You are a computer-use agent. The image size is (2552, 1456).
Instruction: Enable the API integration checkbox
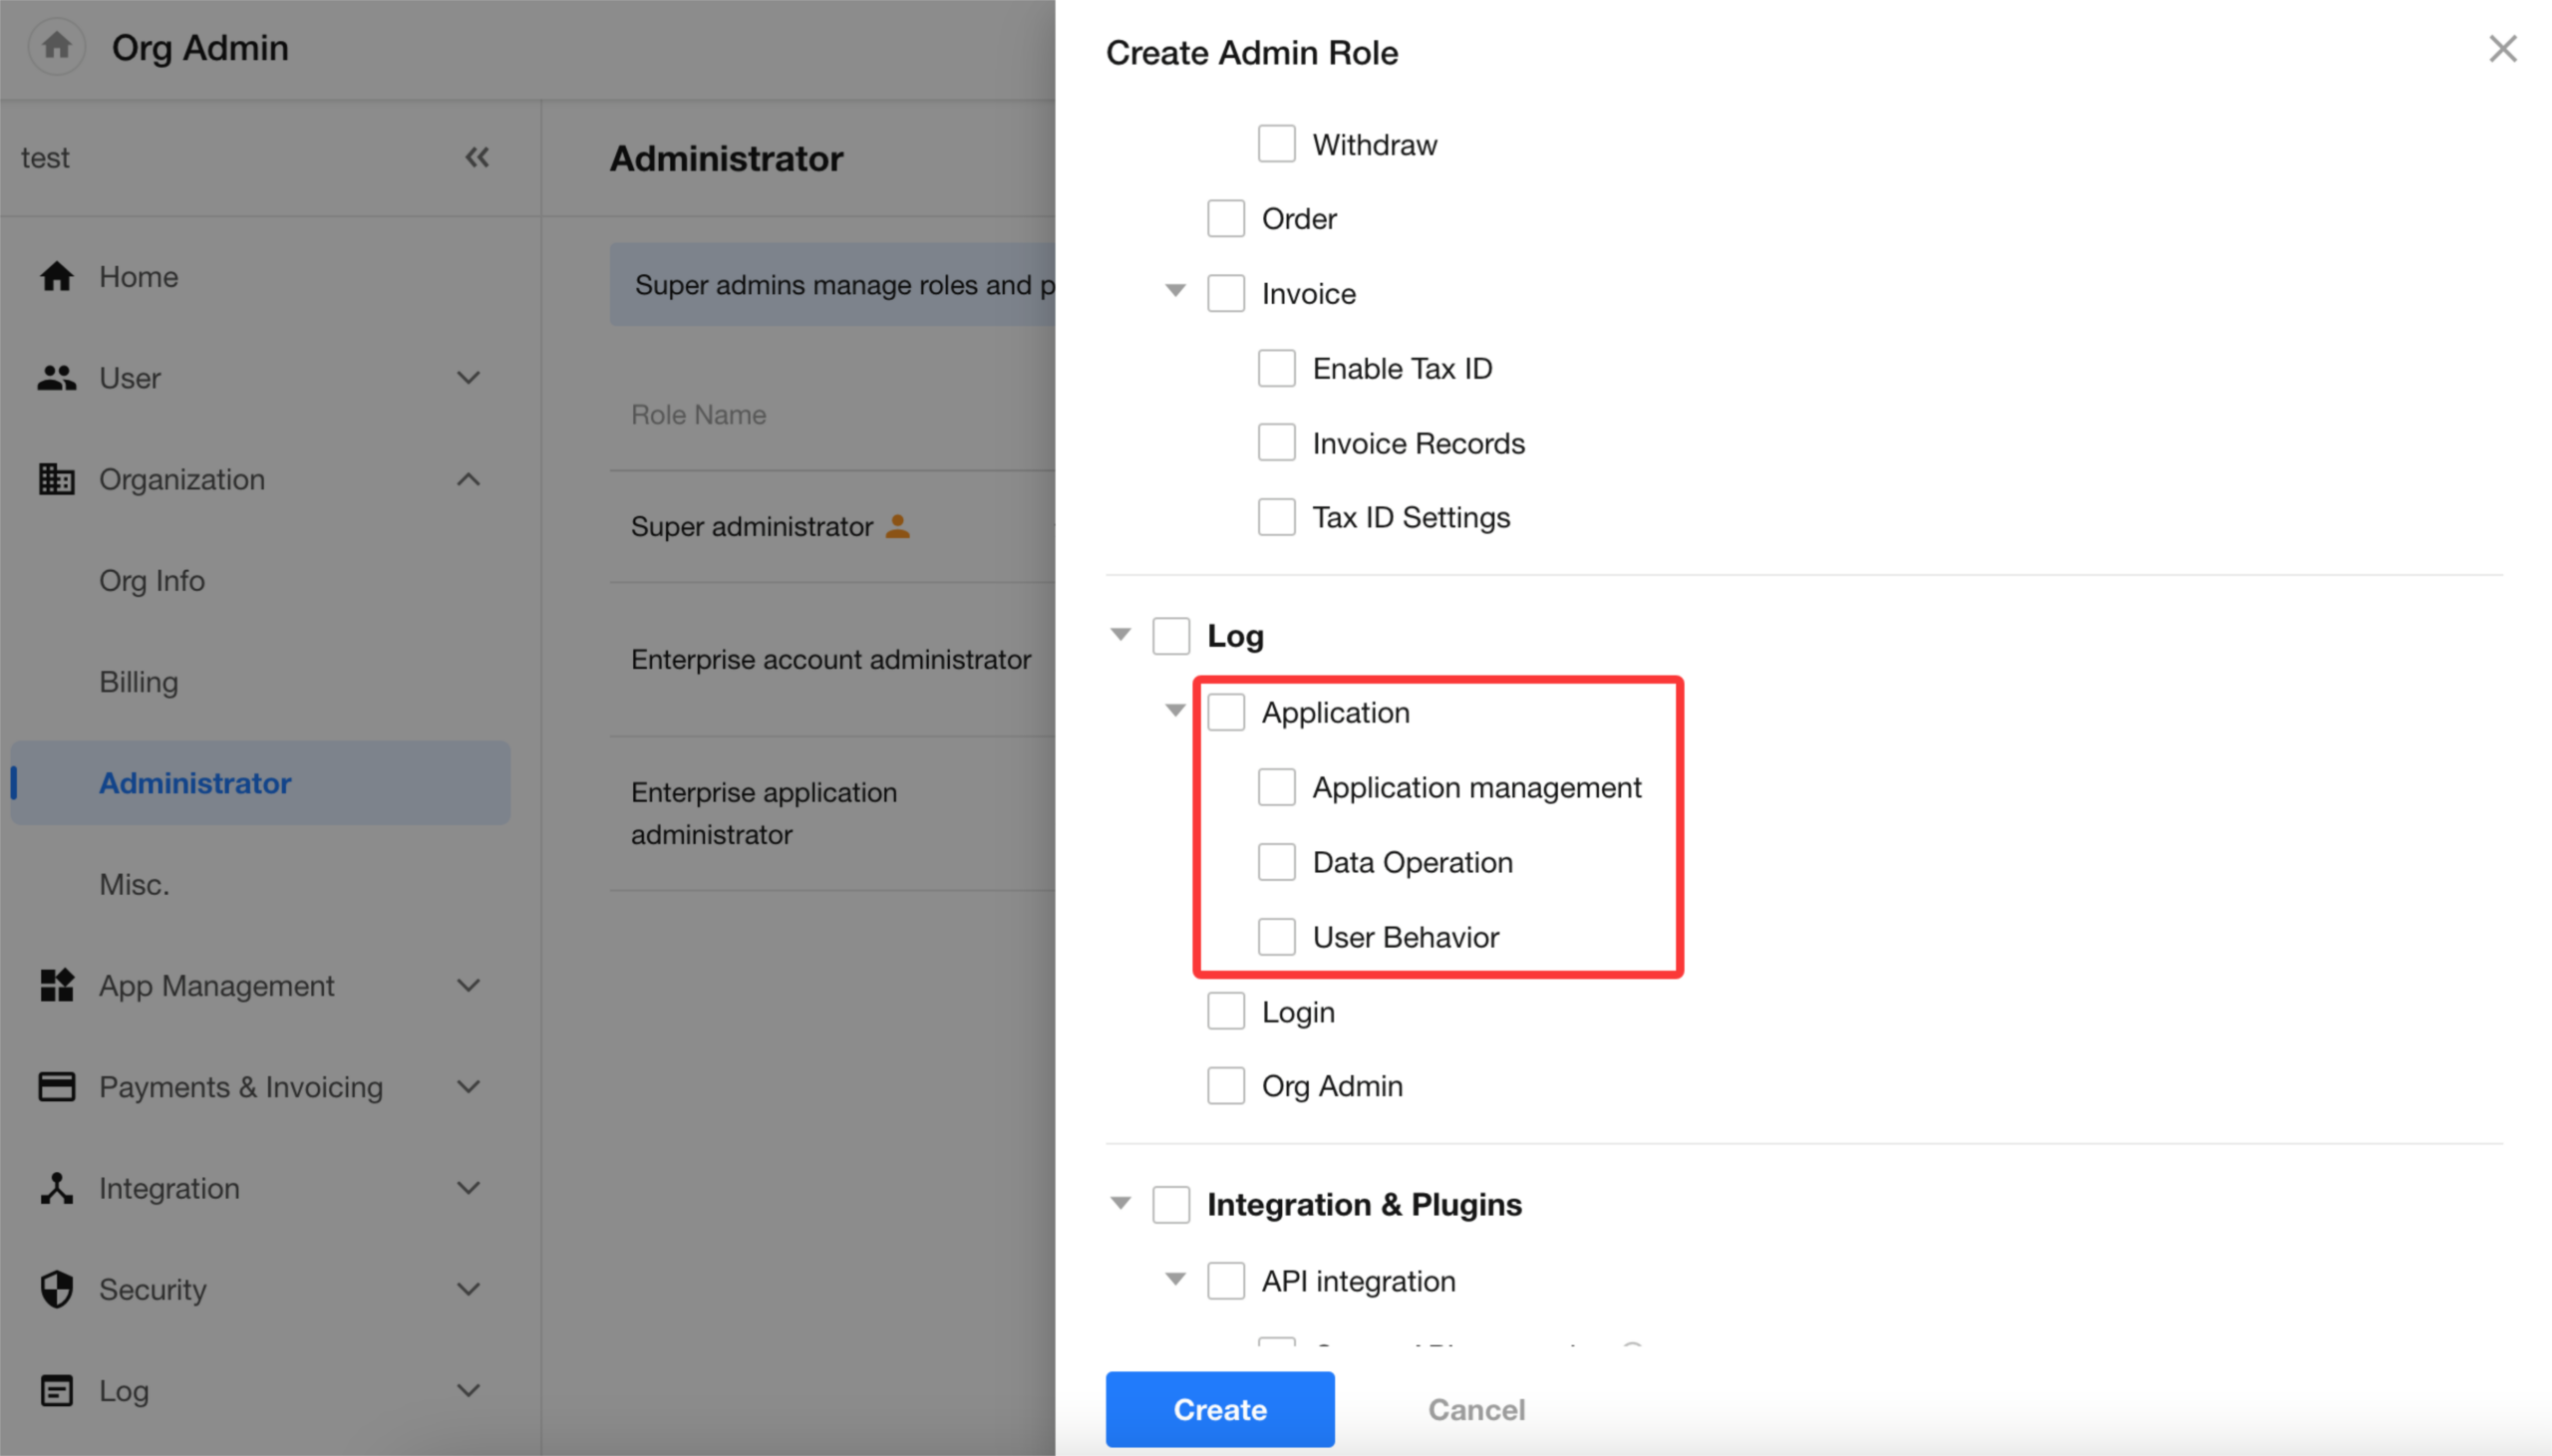pos(1225,1280)
